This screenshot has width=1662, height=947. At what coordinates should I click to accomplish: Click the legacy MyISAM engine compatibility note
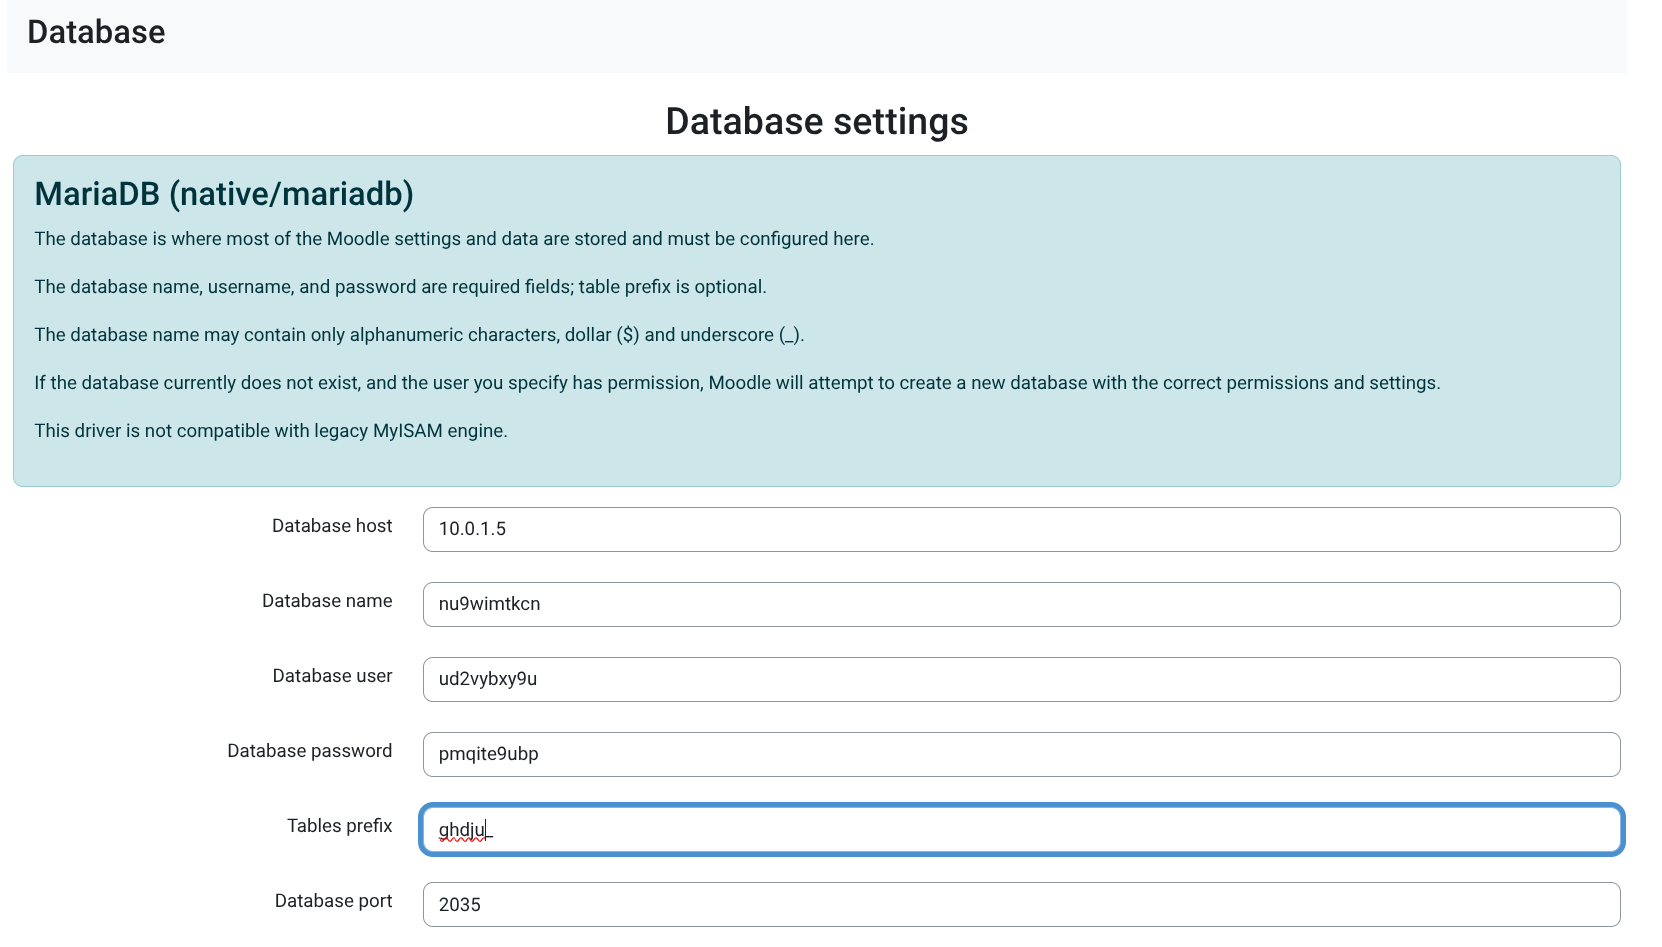coord(271,431)
